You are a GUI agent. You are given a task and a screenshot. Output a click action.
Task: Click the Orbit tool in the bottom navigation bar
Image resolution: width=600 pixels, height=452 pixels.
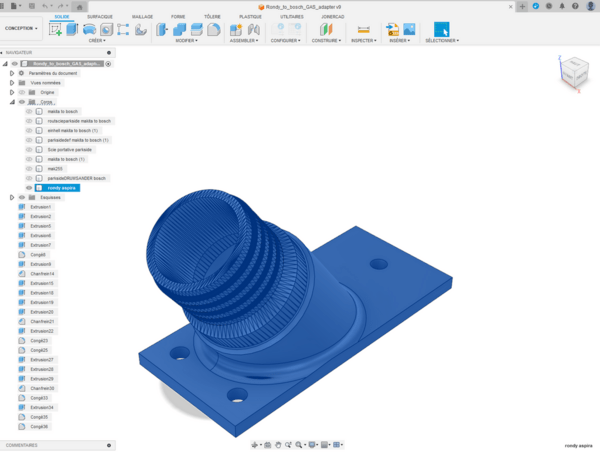click(x=256, y=444)
